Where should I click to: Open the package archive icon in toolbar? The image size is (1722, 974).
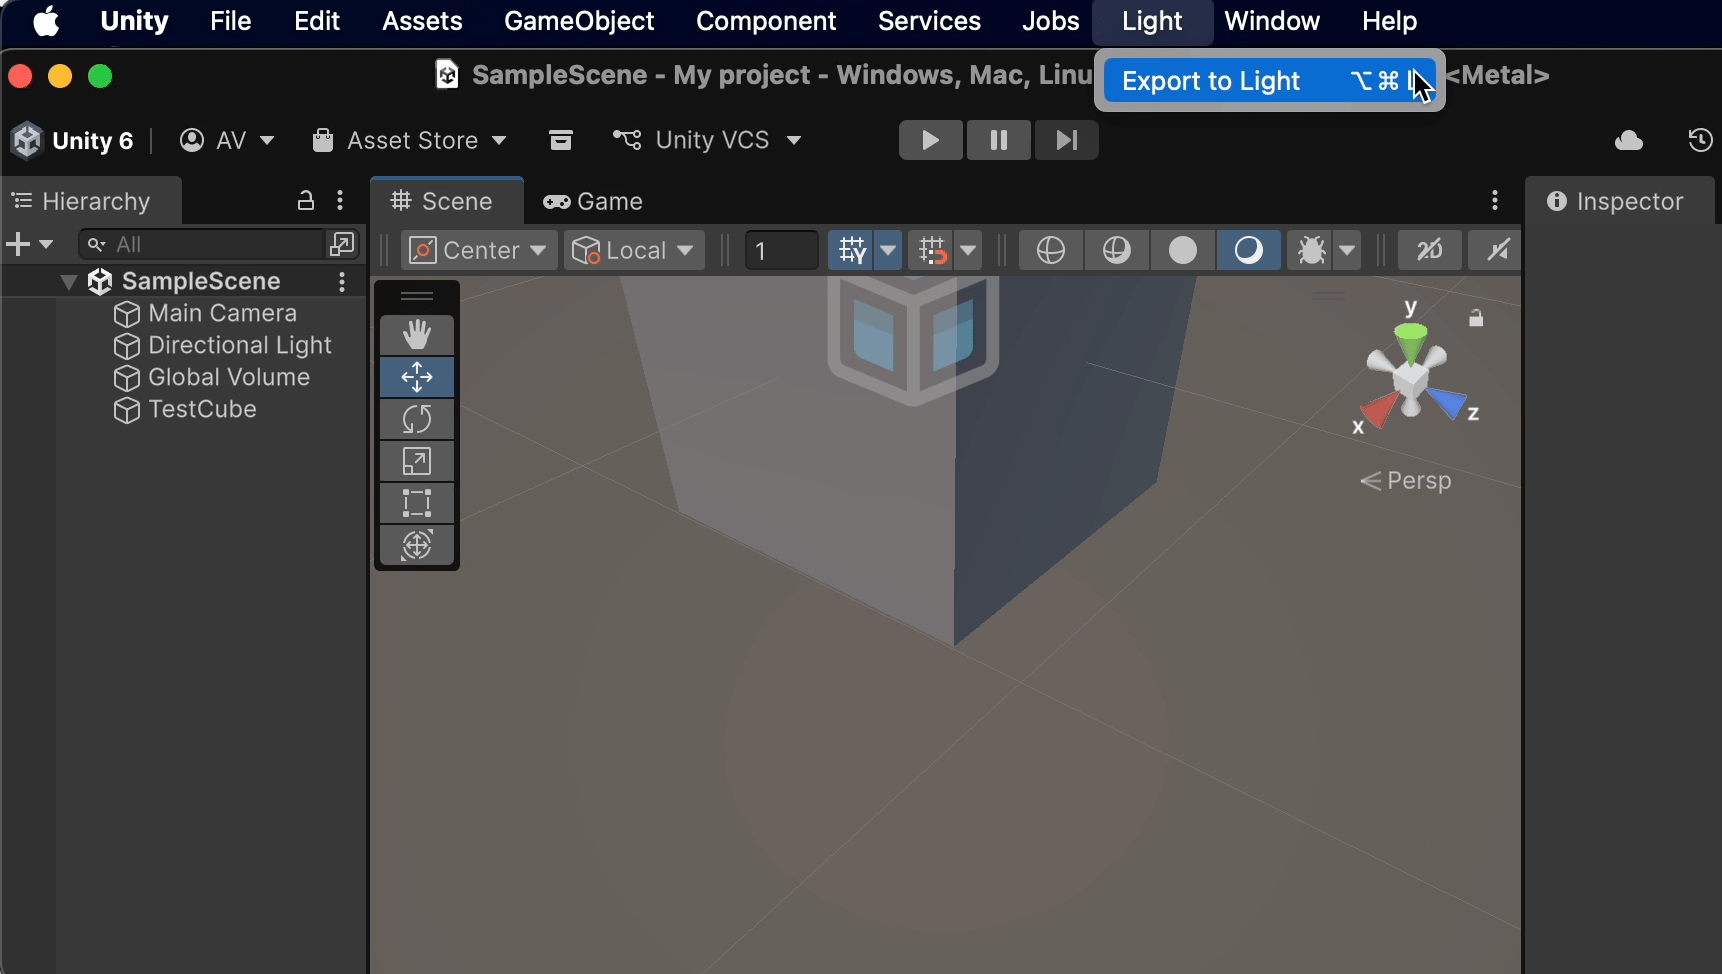click(x=561, y=140)
